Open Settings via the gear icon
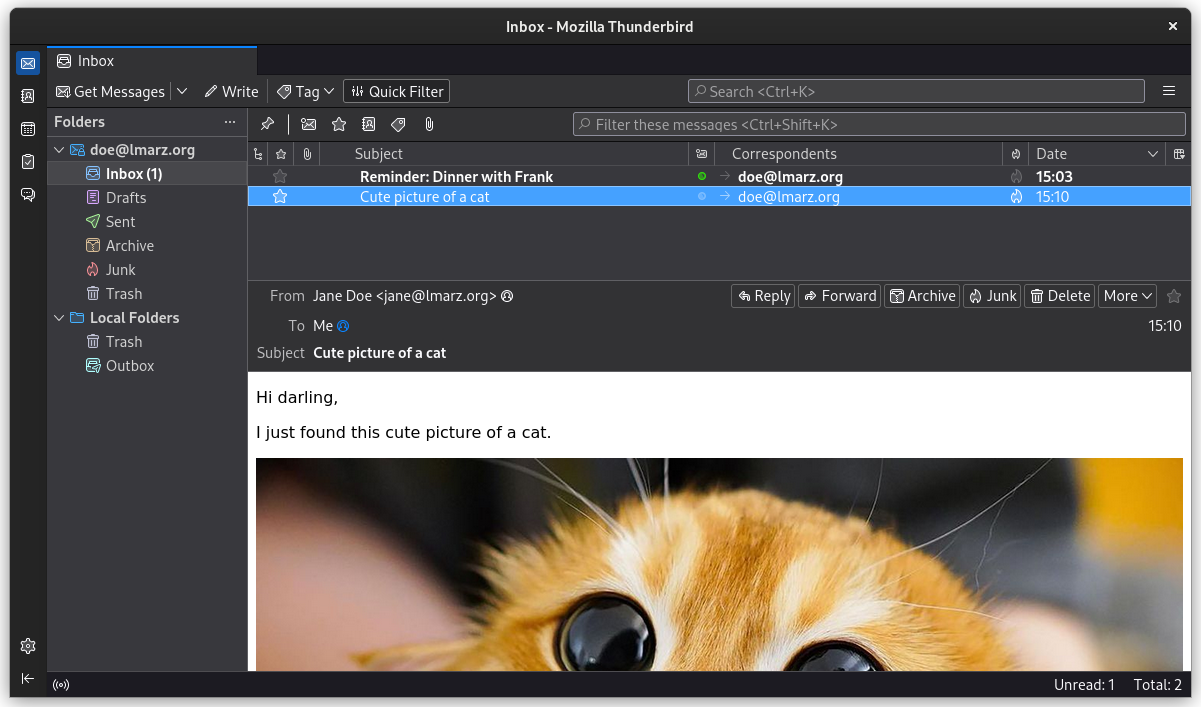1201x707 pixels. pos(28,646)
